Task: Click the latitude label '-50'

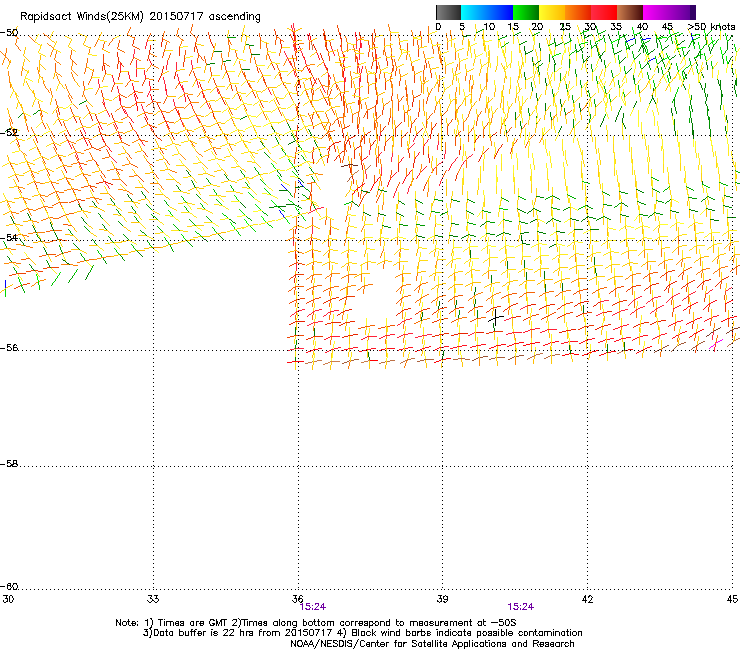Action: 9,33
